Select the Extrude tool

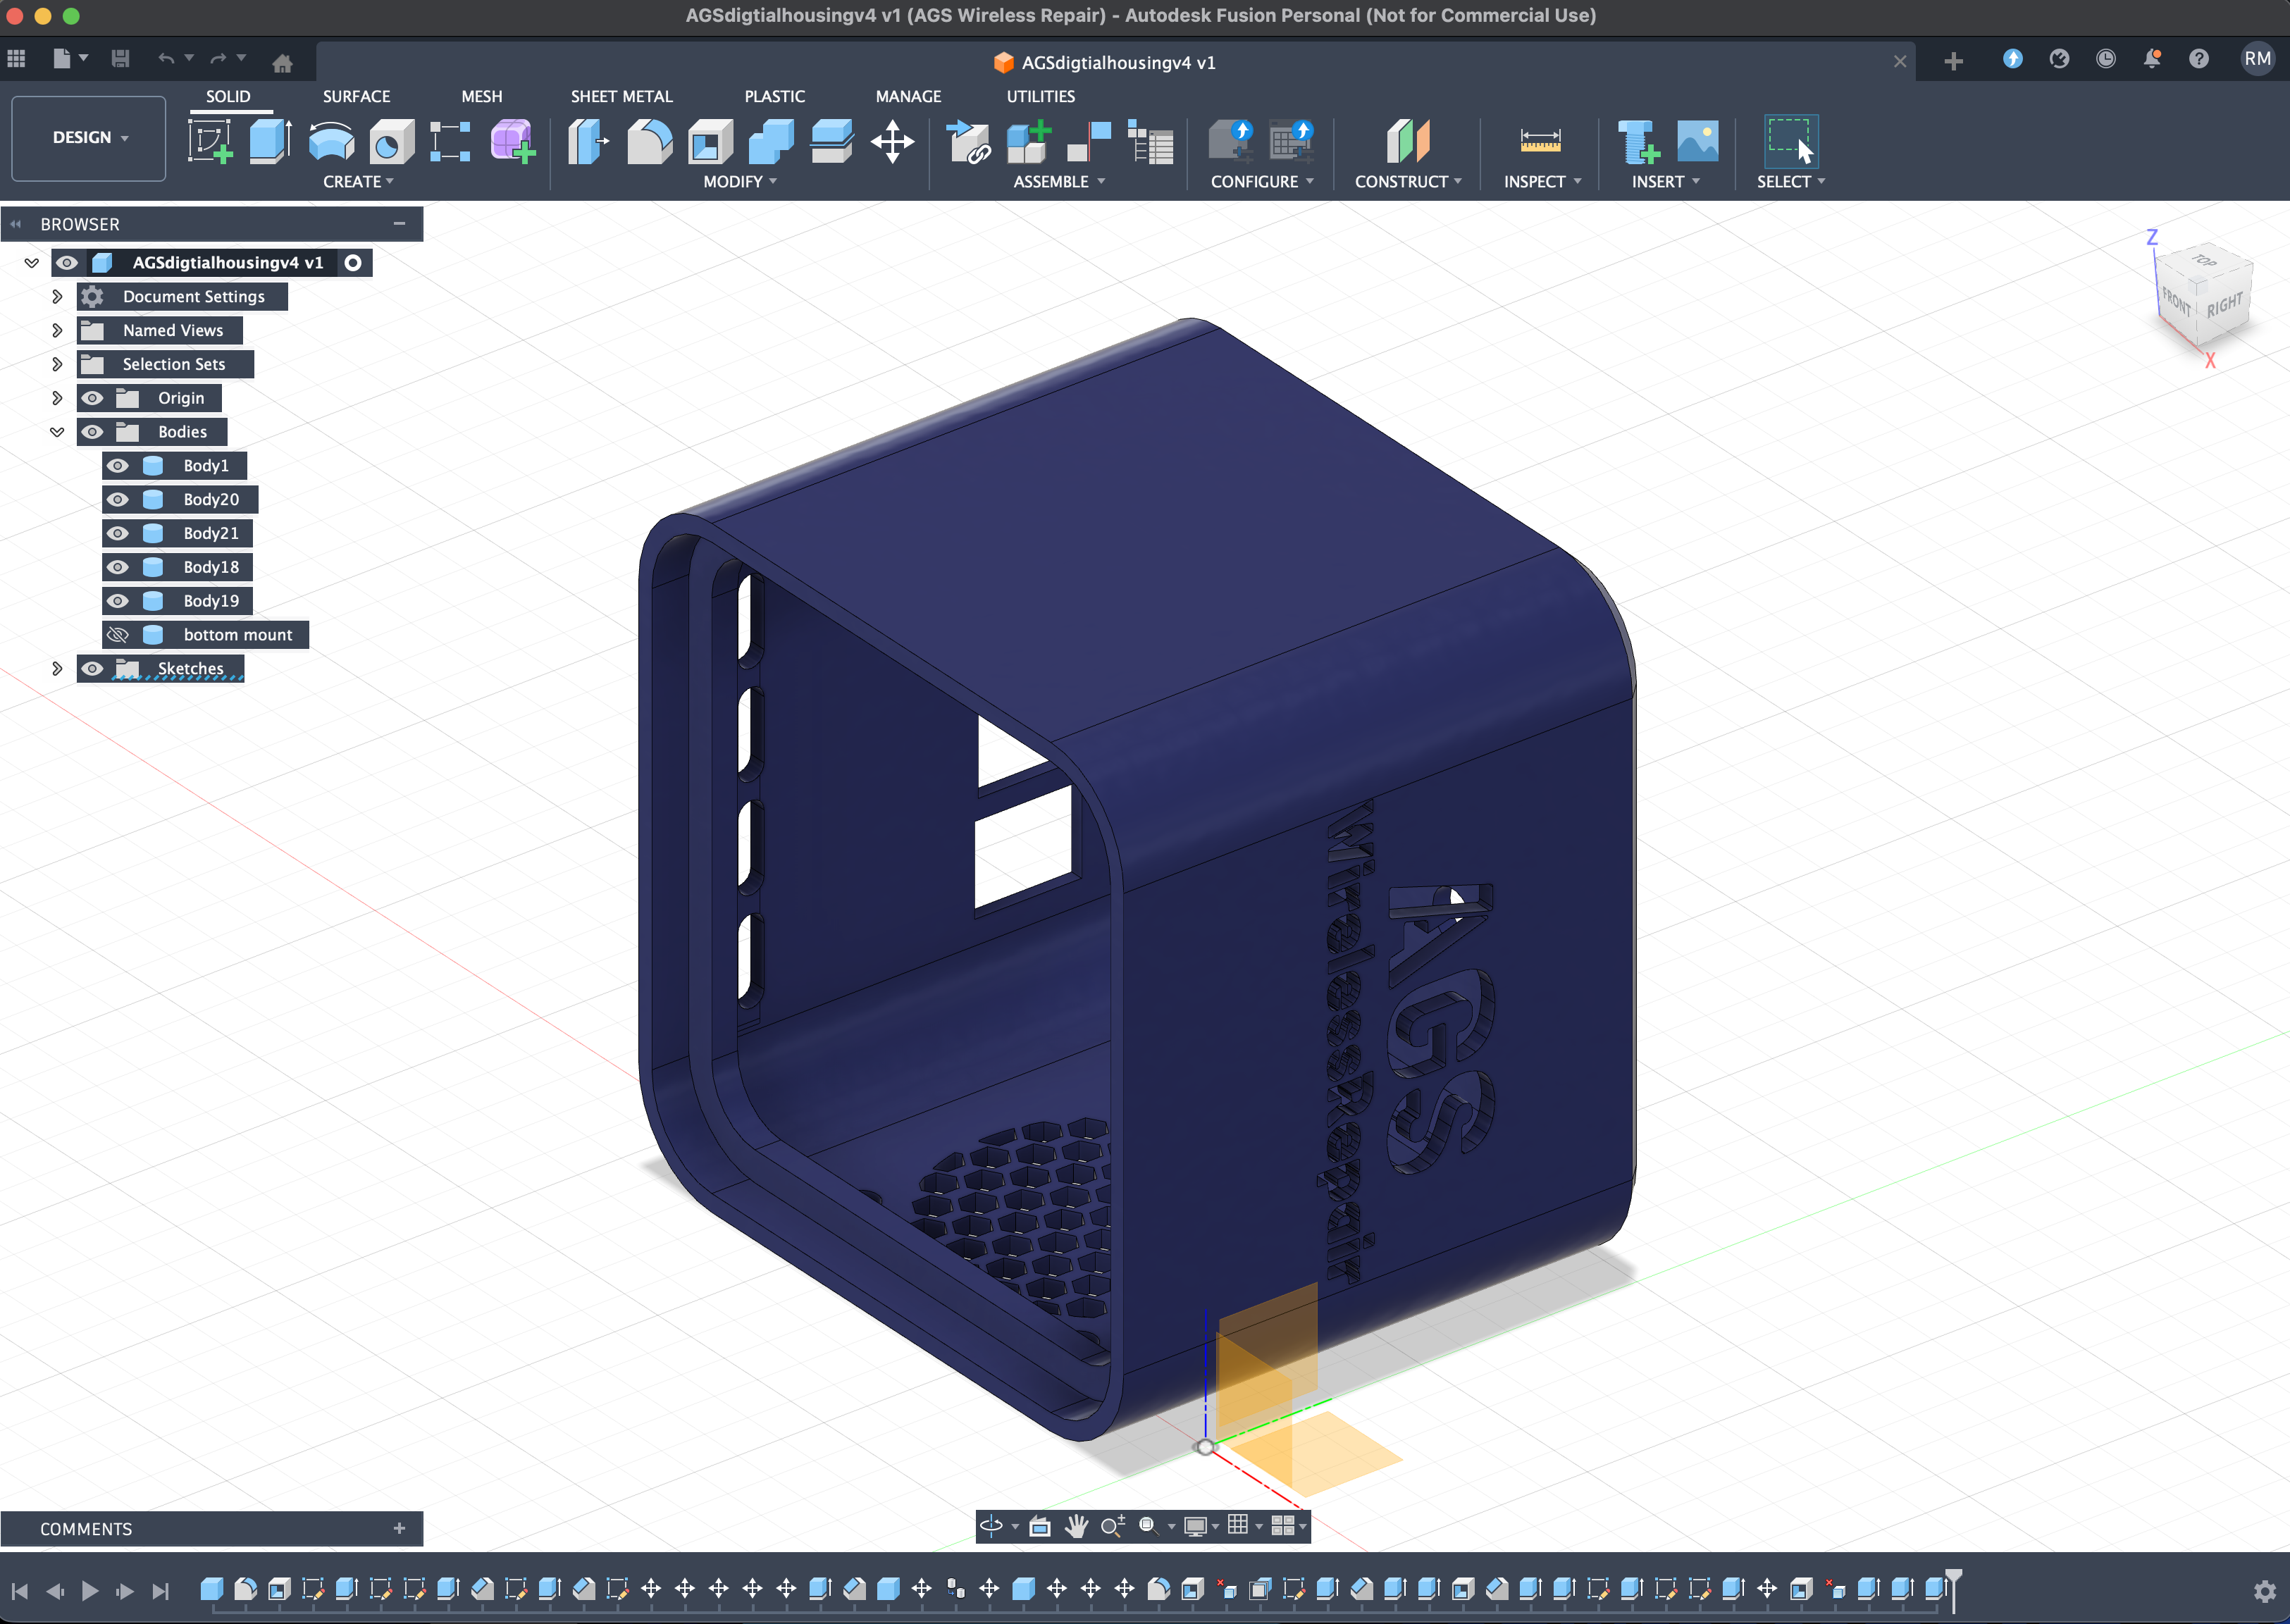click(x=270, y=141)
